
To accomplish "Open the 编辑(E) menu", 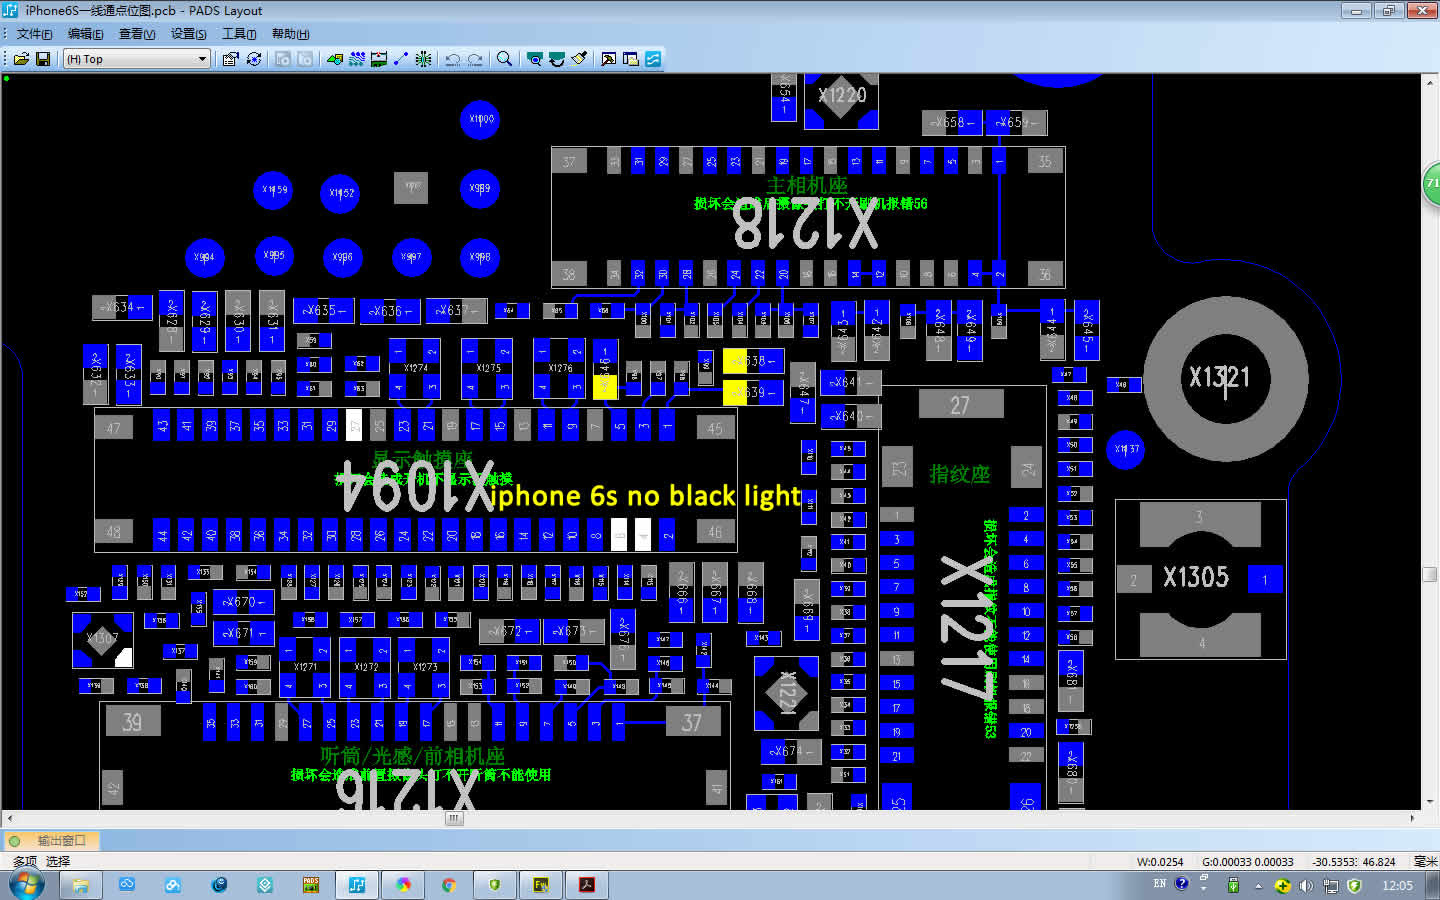I will click(85, 34).
